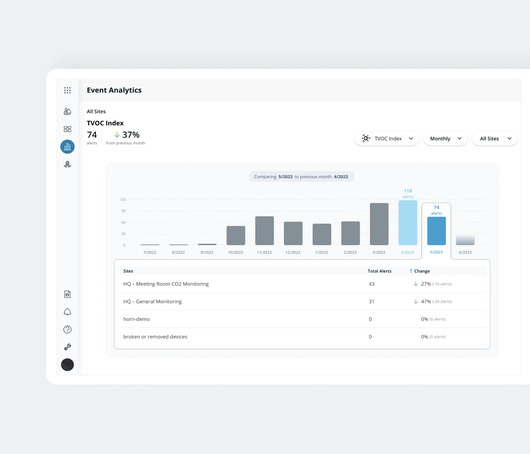Open the apps grid menu icon
This screenshot has height=454, width=530.
coord(67,90)
